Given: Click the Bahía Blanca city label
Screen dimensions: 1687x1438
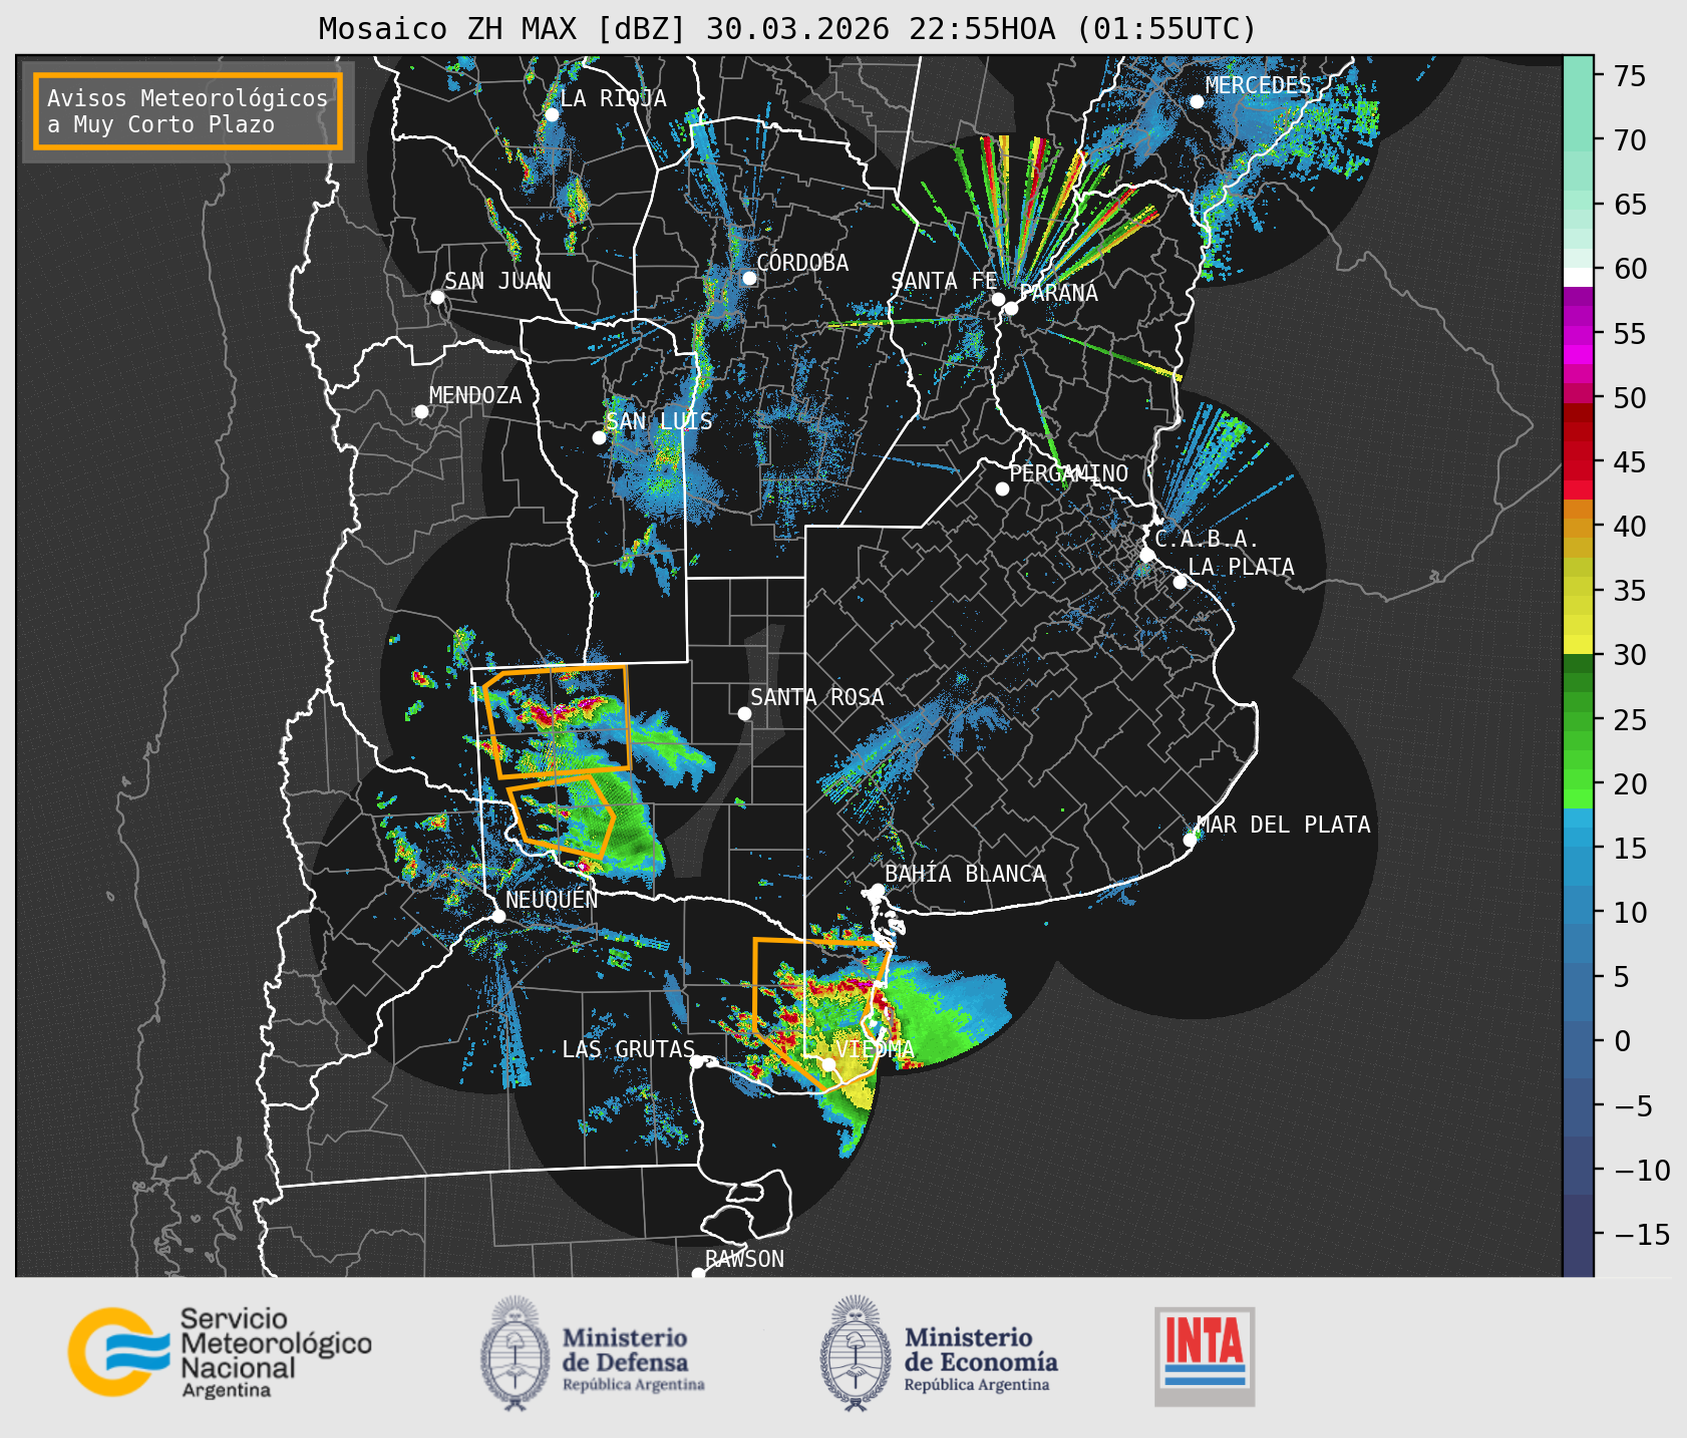Looking at the screenshot, I should point(964,874).
